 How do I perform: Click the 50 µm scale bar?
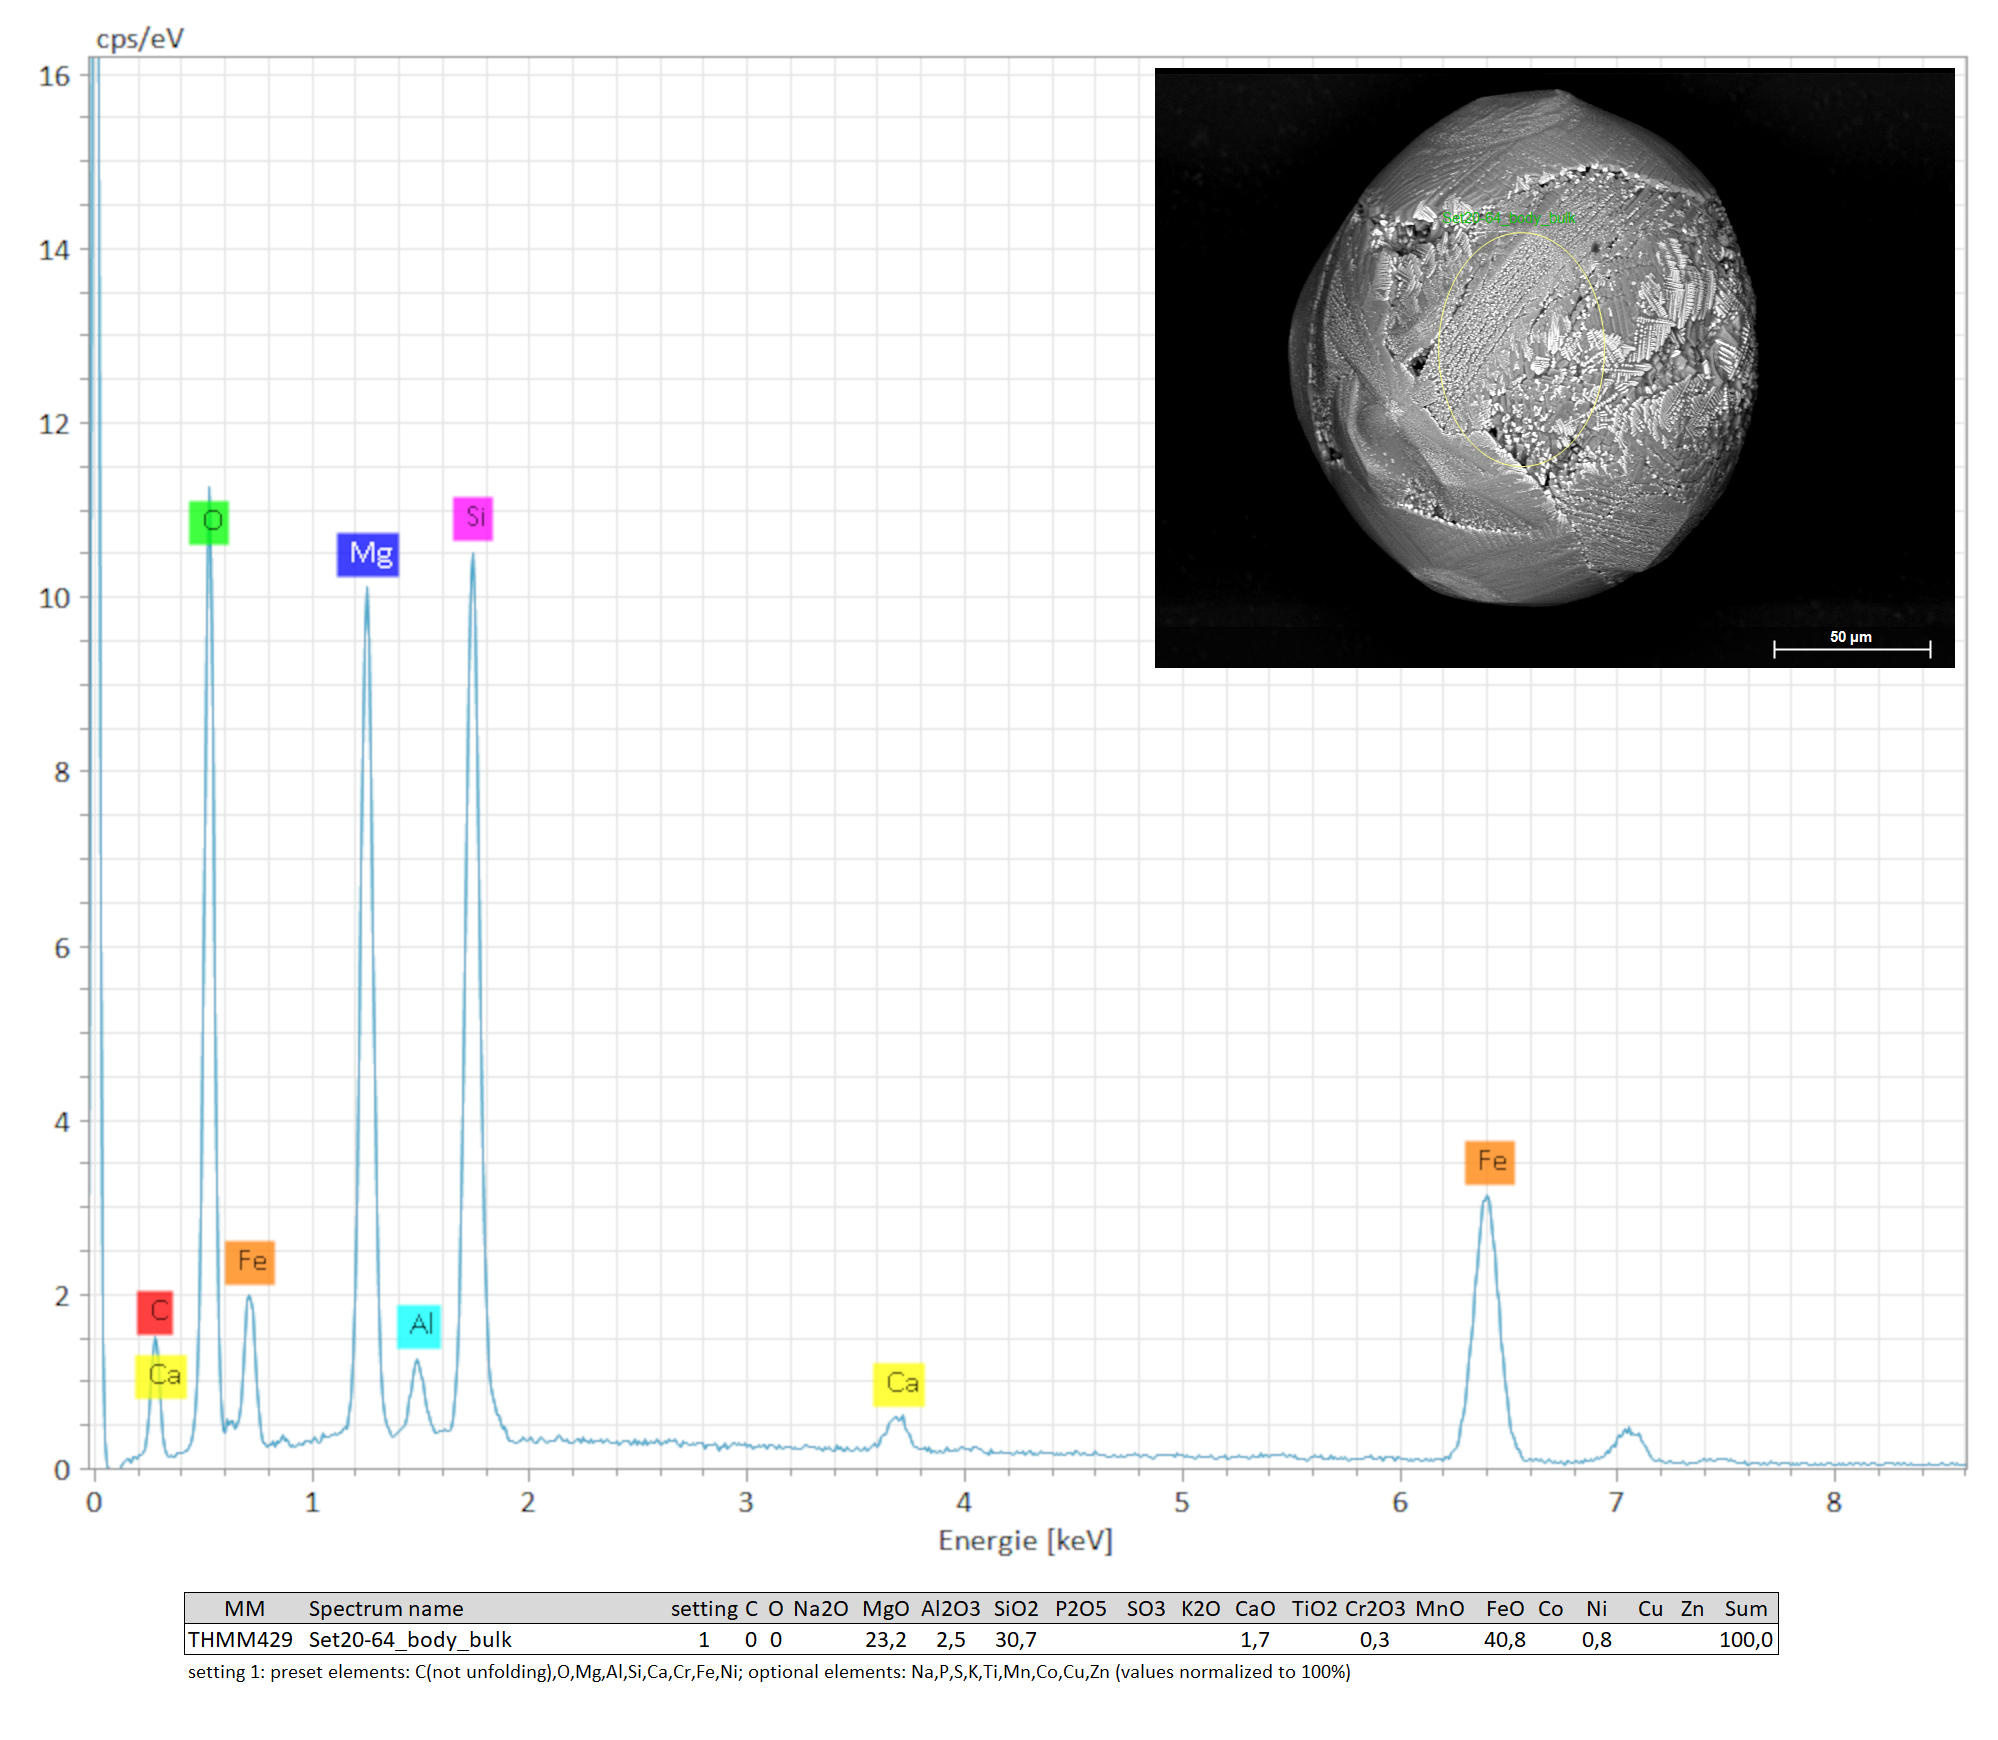(1851, 647)
